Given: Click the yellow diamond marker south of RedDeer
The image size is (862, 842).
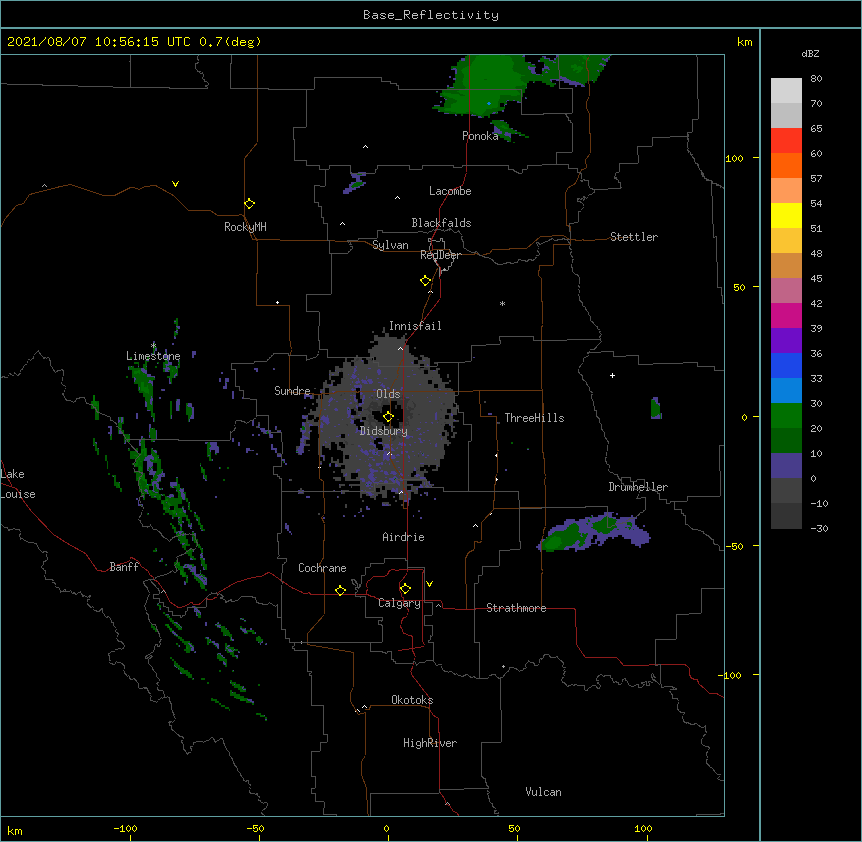Looking at the screenshot, I should [x=425, y=281].
